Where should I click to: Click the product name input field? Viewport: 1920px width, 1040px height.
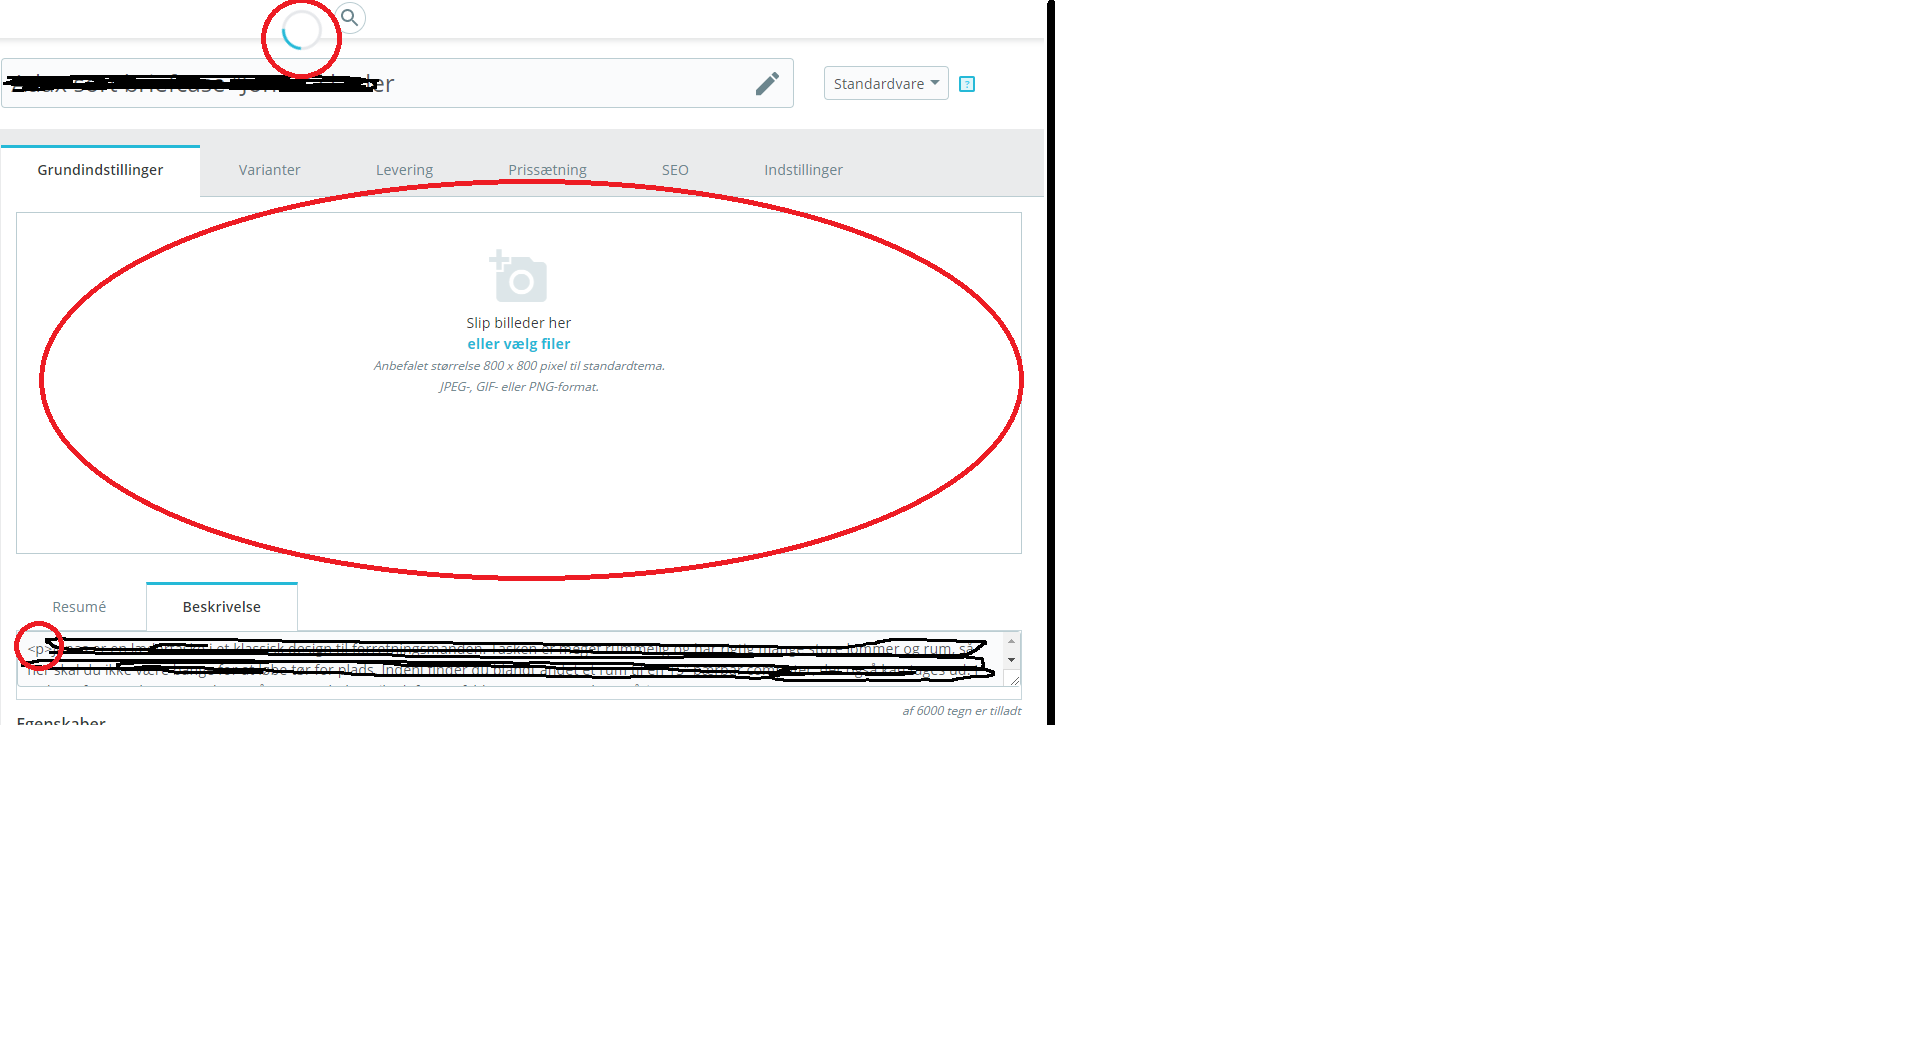(397, 83)
